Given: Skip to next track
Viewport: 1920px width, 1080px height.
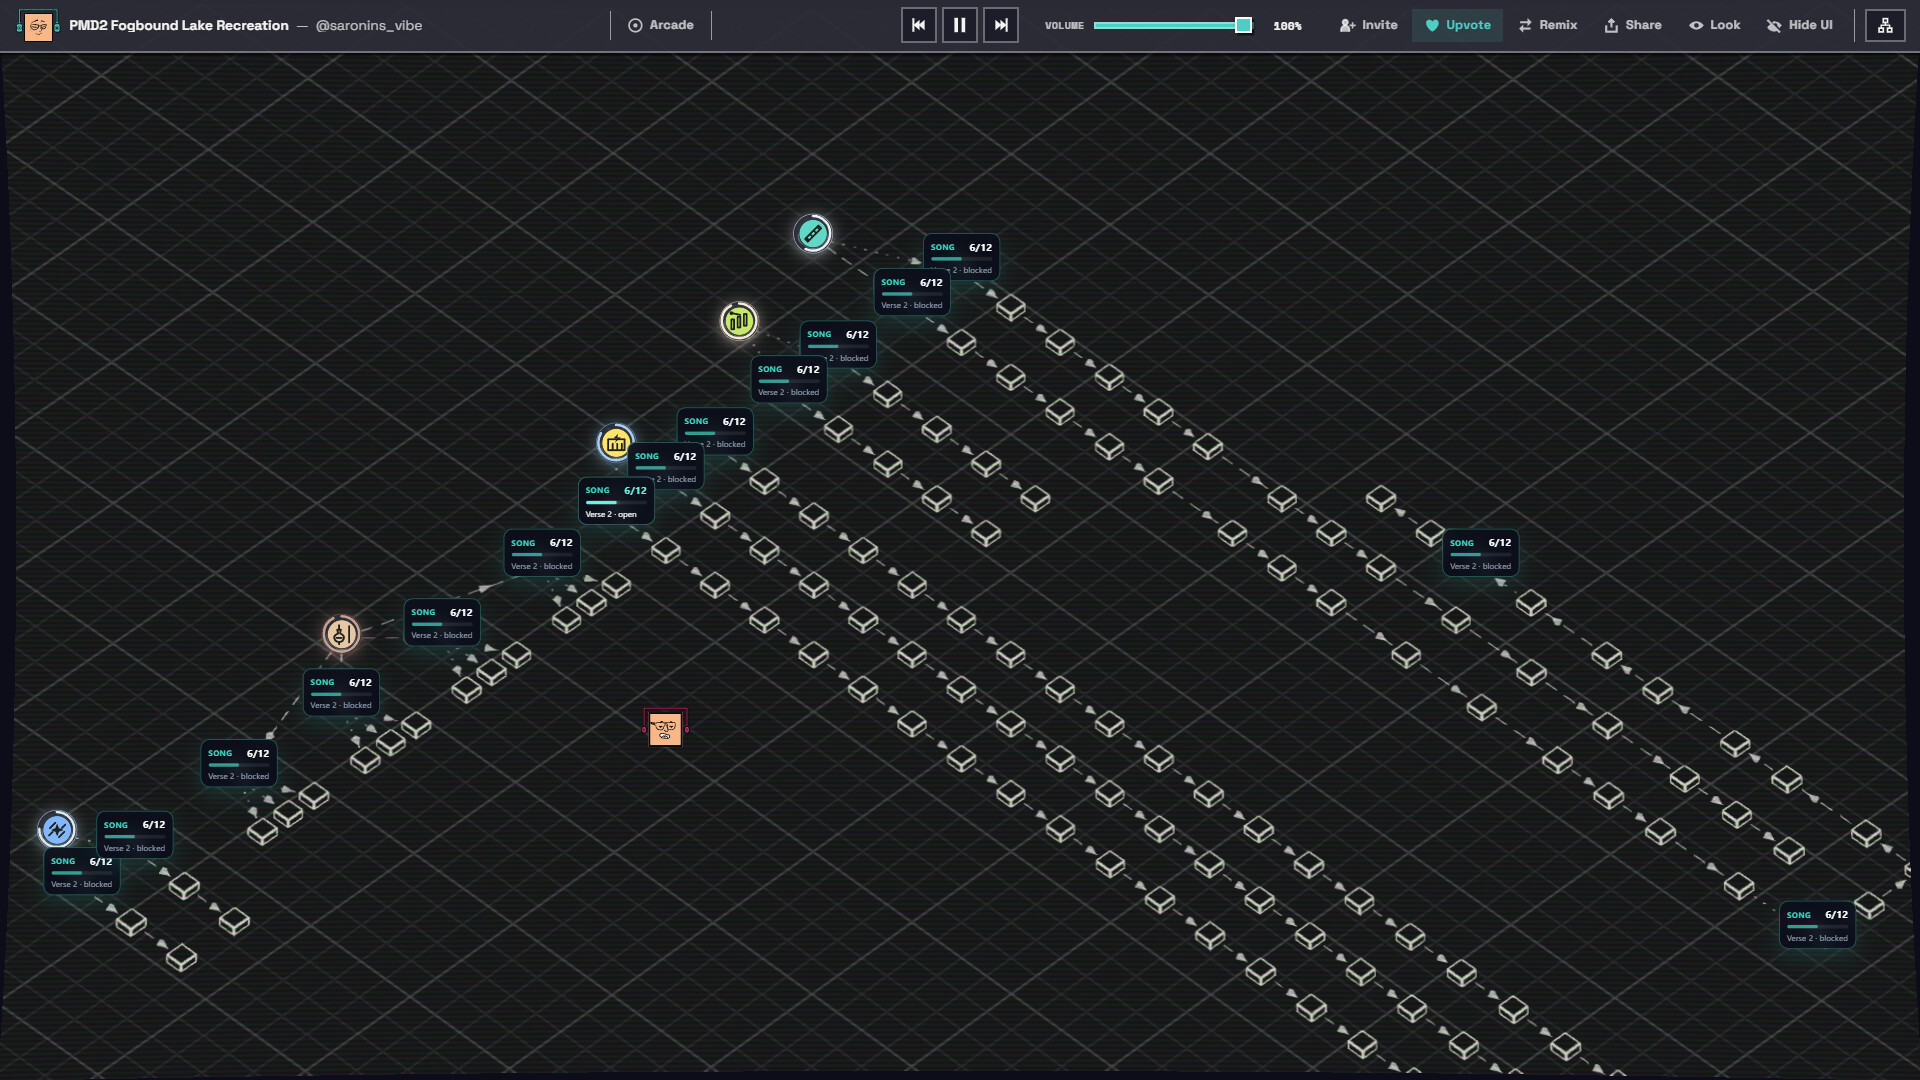Looking at the screenshot, I should [x=1001, y=25].
